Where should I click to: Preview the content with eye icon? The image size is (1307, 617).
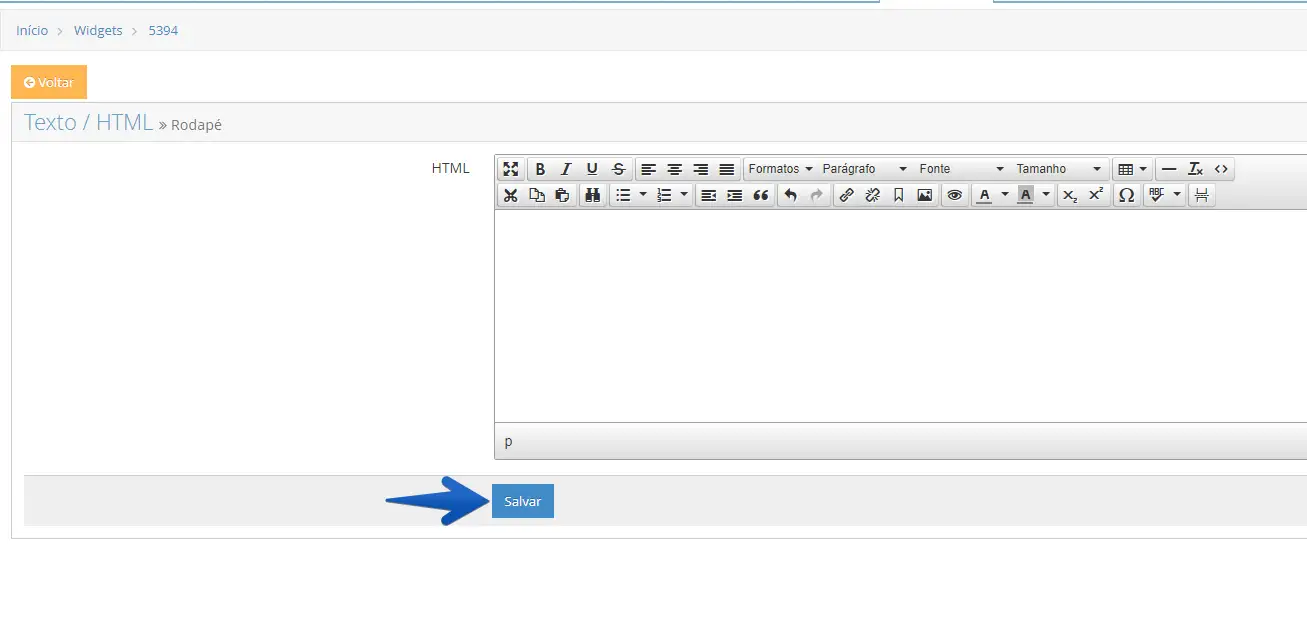[x=955, y=195]
